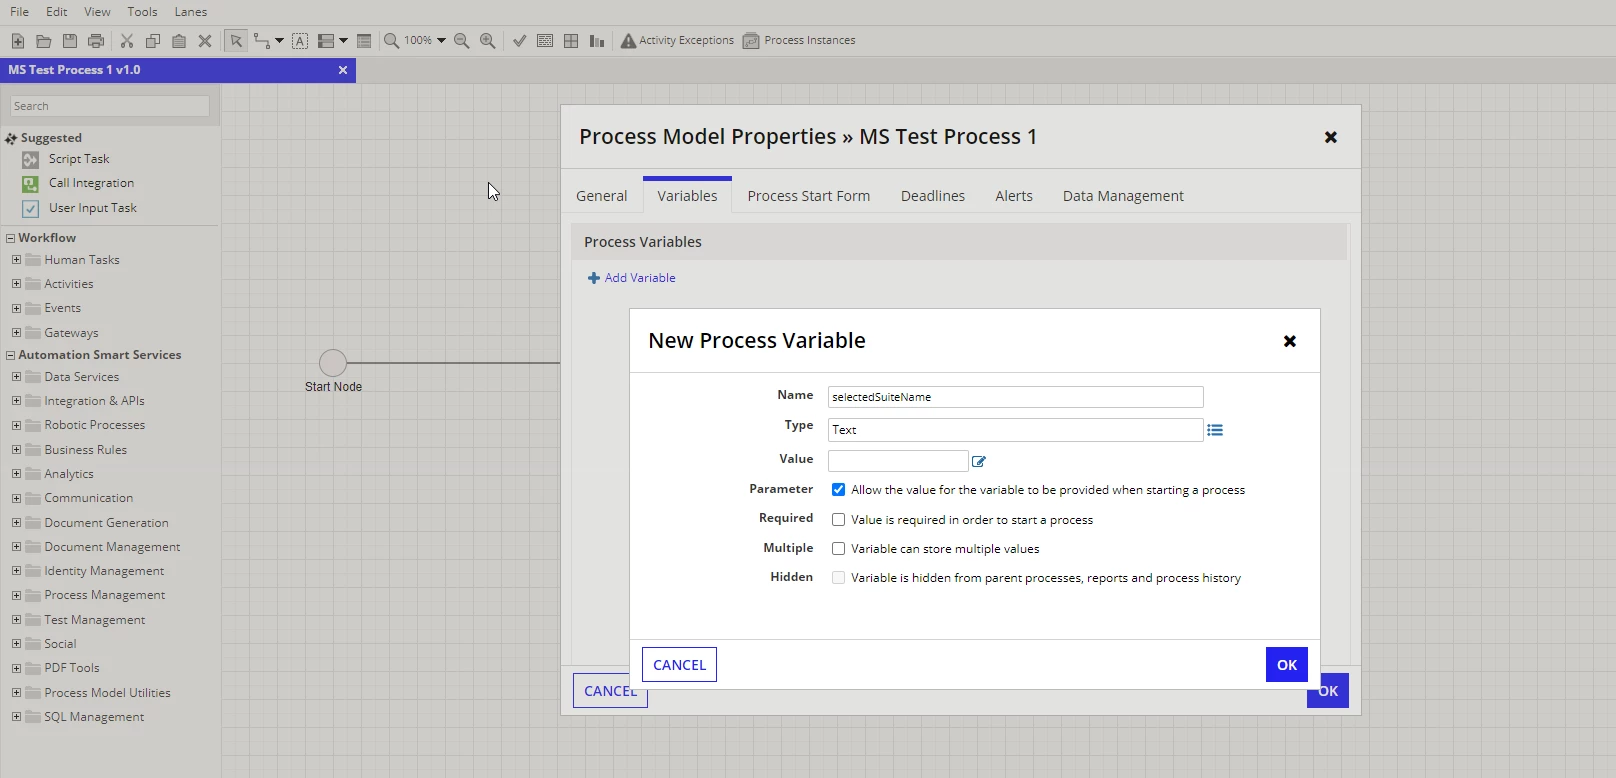
Task: Open the connector tool dropdown arrow
Action: 279,41
